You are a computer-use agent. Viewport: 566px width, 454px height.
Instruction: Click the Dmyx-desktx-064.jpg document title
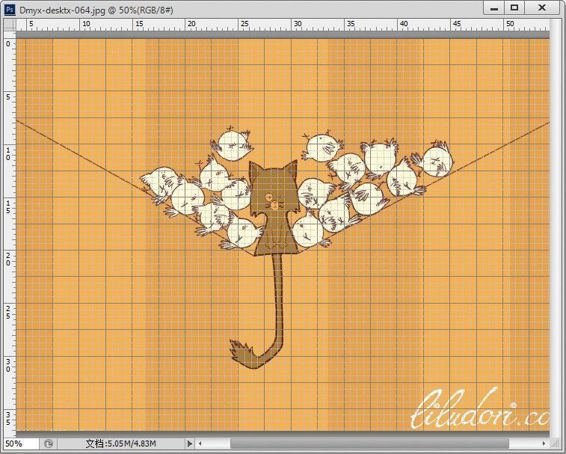point(62,10)
